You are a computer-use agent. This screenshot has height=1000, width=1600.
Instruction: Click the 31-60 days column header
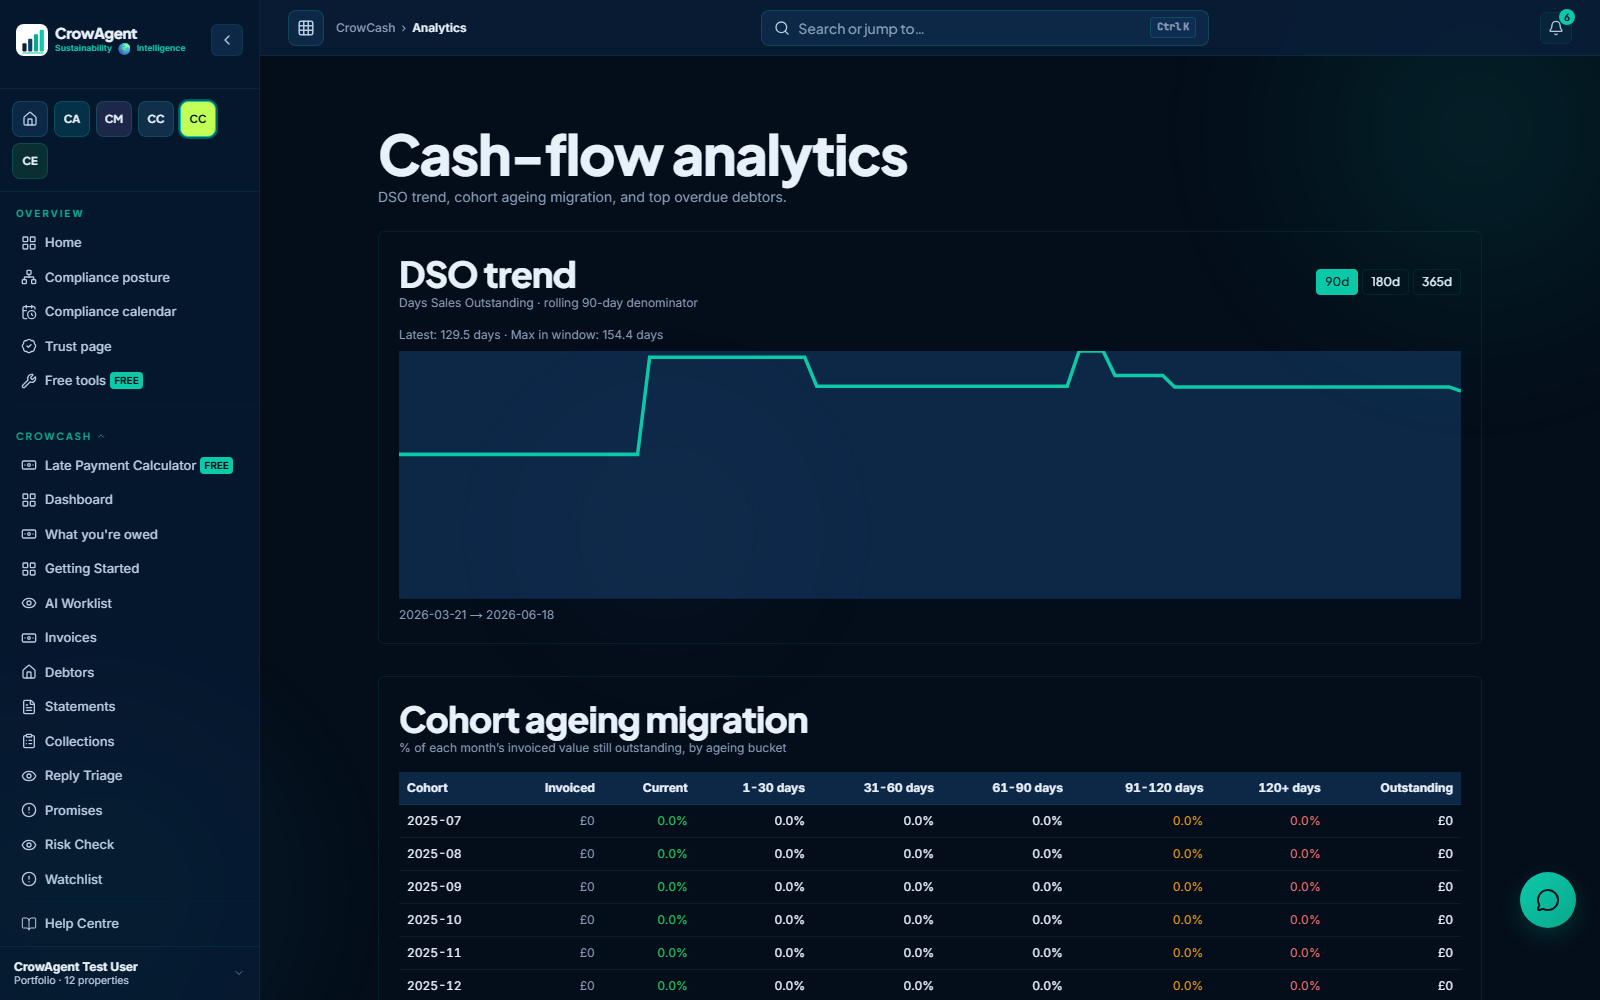(899, 788)
